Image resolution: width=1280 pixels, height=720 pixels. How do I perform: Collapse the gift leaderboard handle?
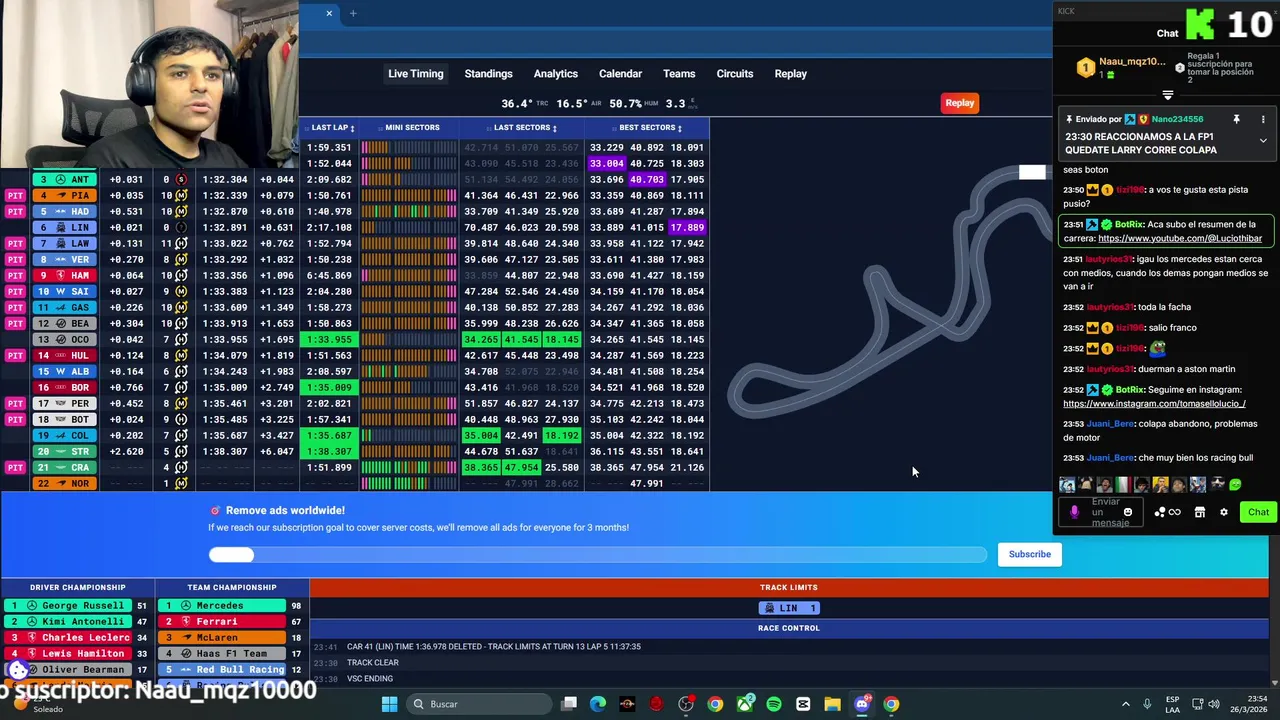[1167, 96]
